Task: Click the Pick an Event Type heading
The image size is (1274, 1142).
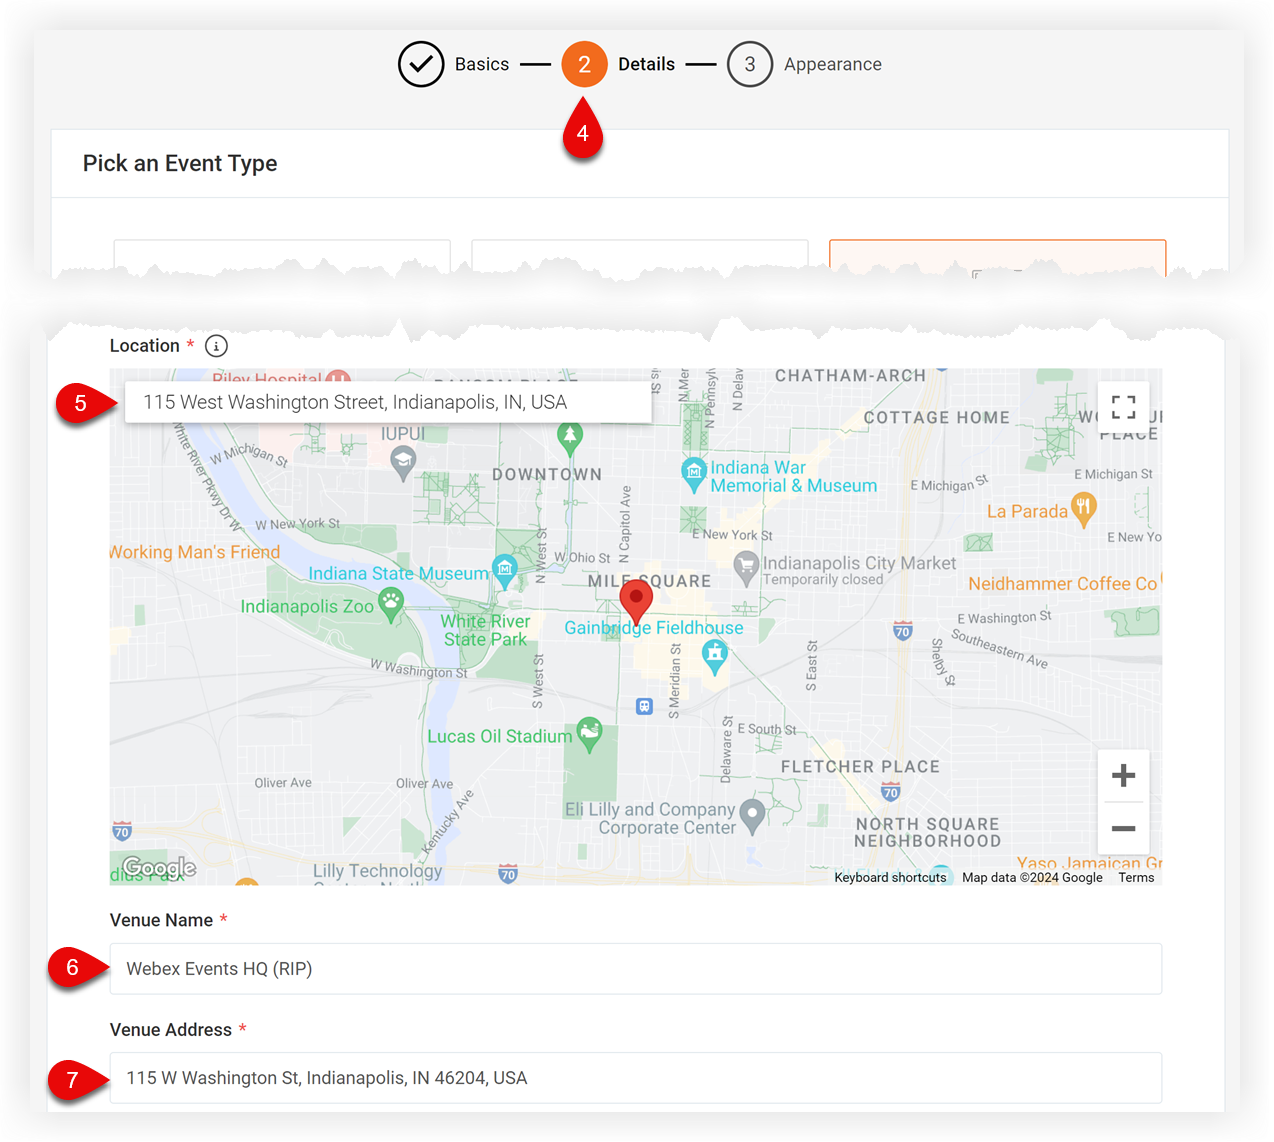Action: click(x=180, y=164)
